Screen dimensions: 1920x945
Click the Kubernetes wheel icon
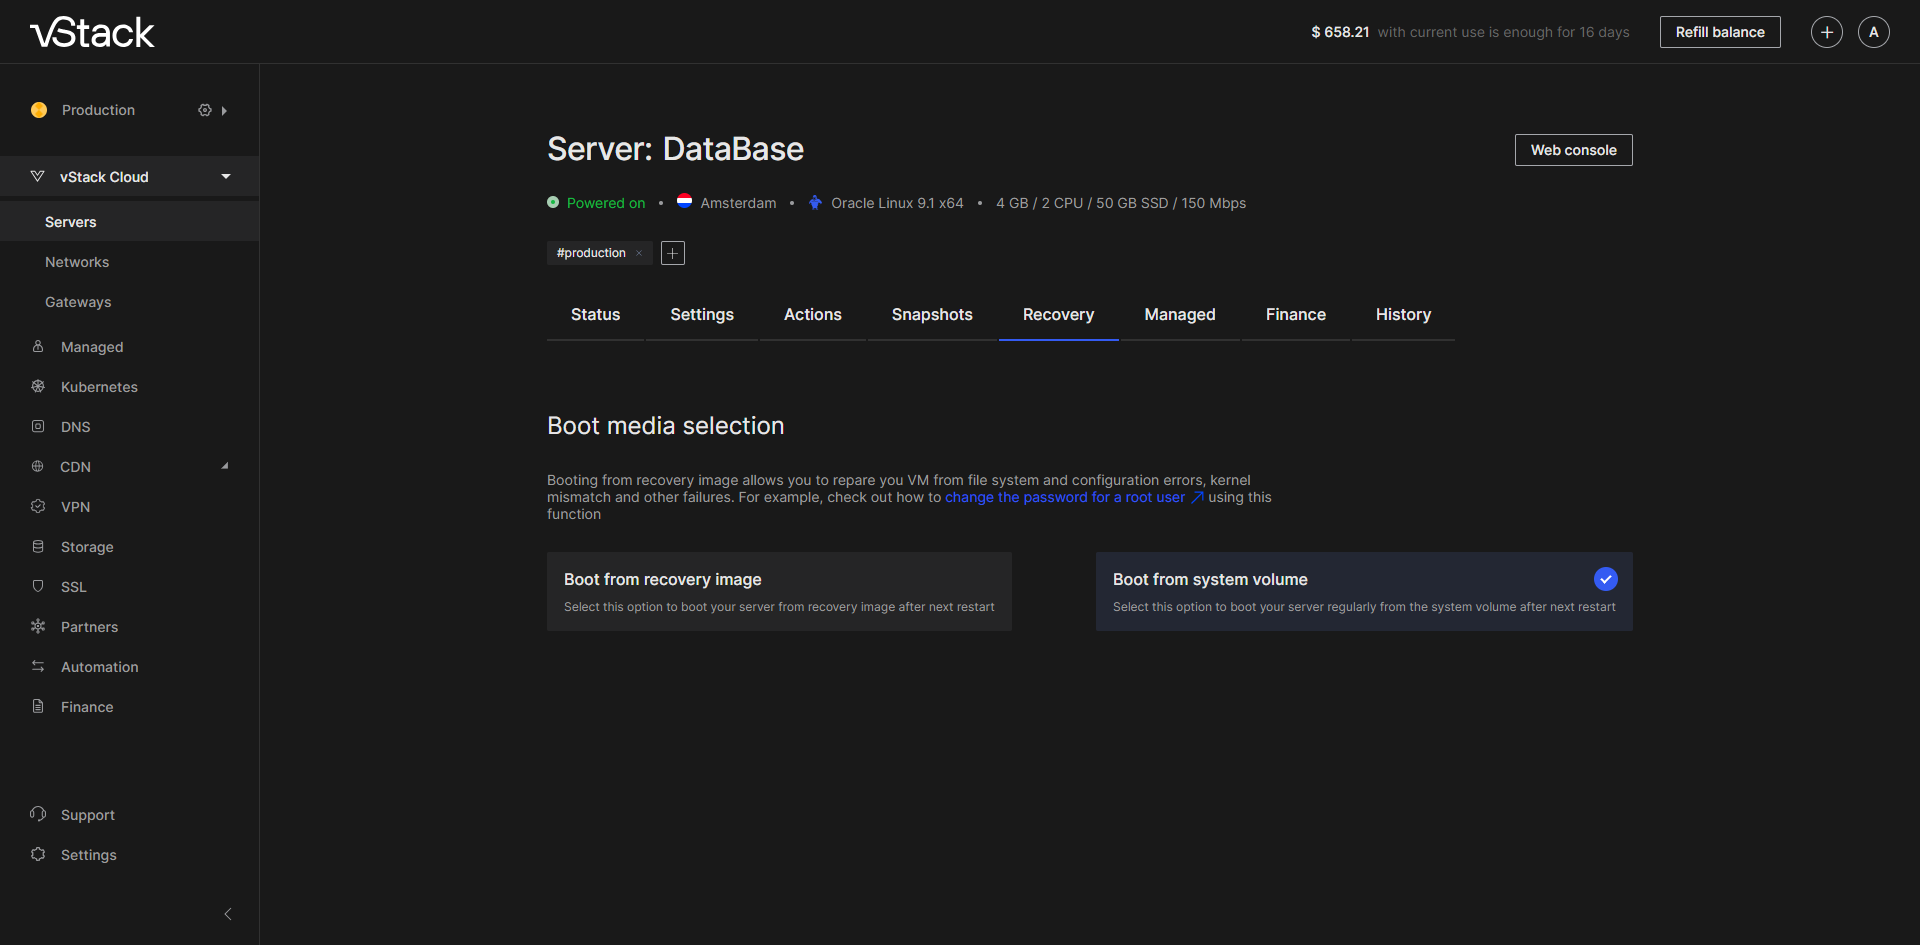(x=38, y=386)
